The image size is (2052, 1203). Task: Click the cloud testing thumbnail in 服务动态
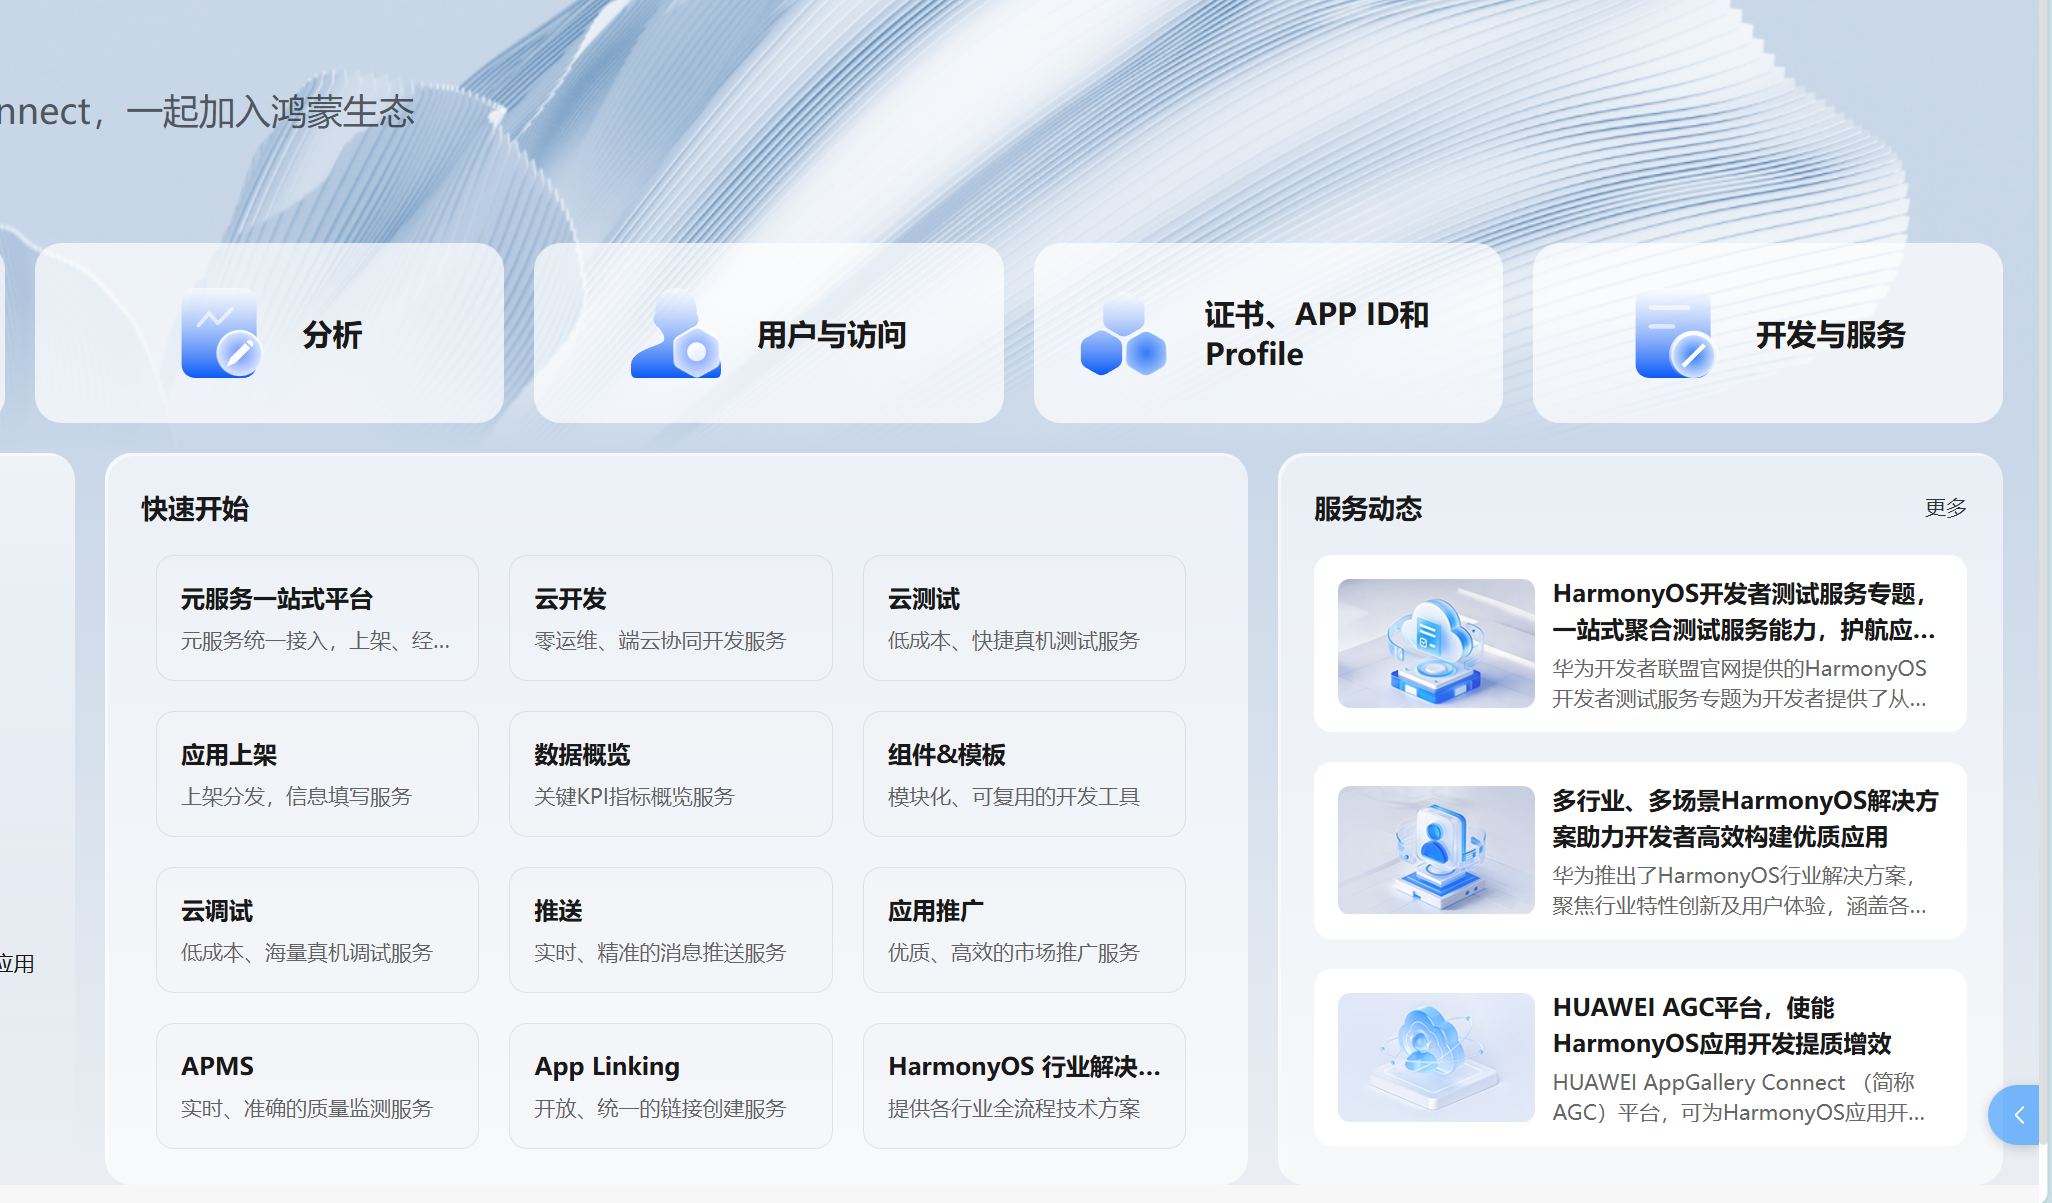coord(1434,643)
